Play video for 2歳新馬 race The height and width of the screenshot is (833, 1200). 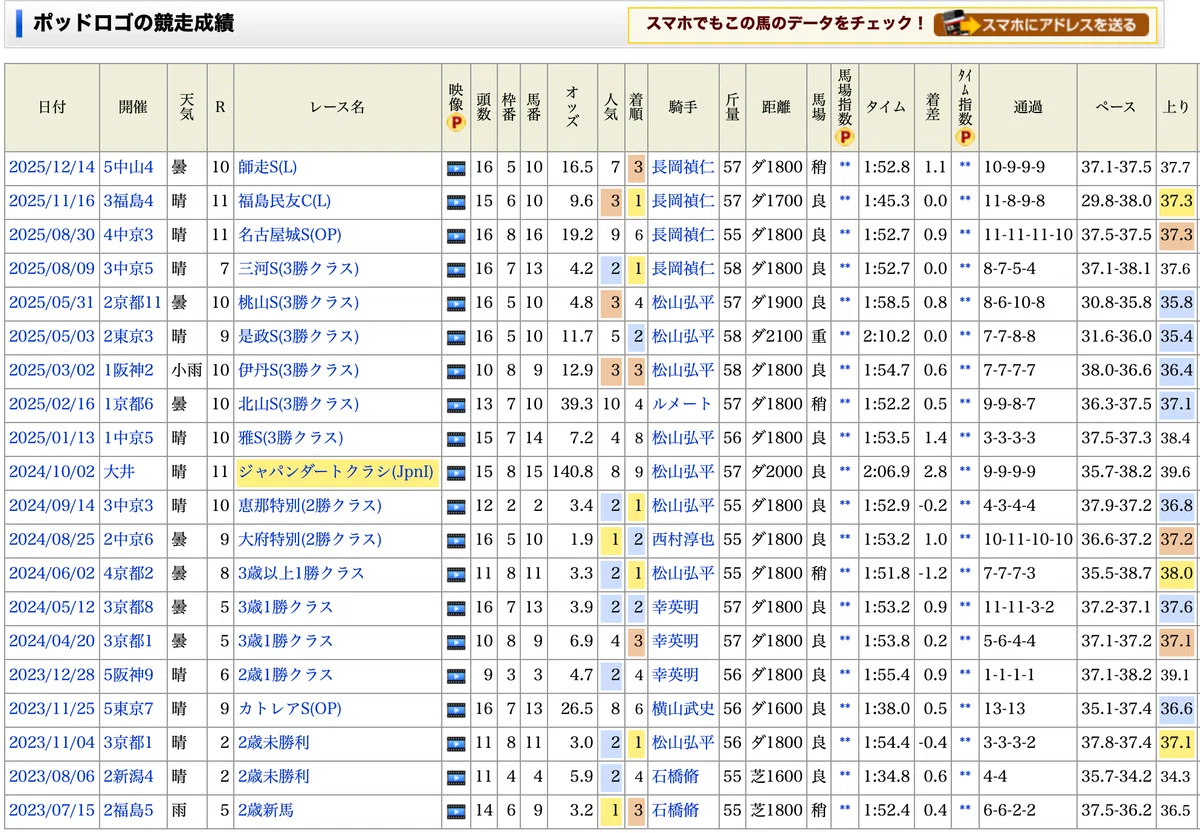pyautogui.click(x=456, y=811)
